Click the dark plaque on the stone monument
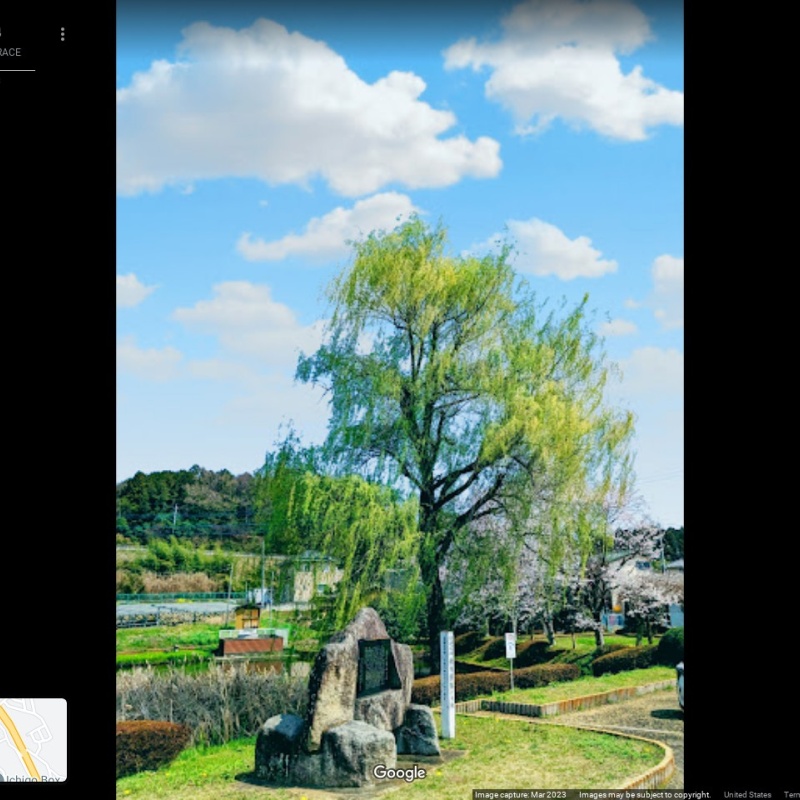The height and width of the screenshot is (800, 800). [x=374, y=667]
